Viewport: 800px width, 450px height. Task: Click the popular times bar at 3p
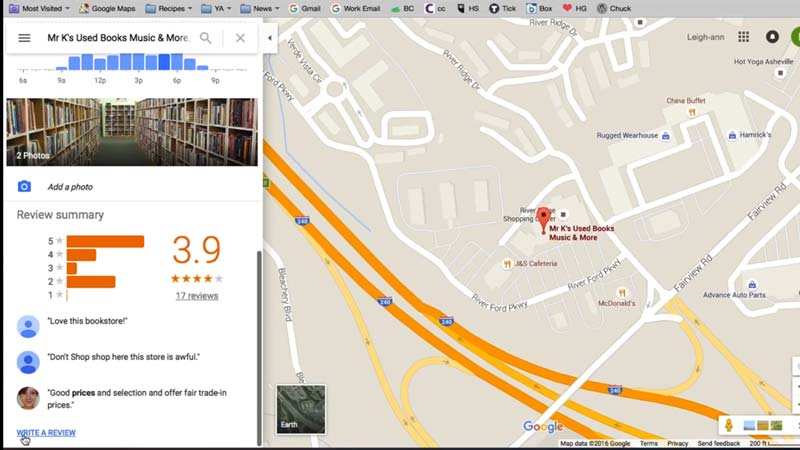pyautogui.click(x=138, y=62)
